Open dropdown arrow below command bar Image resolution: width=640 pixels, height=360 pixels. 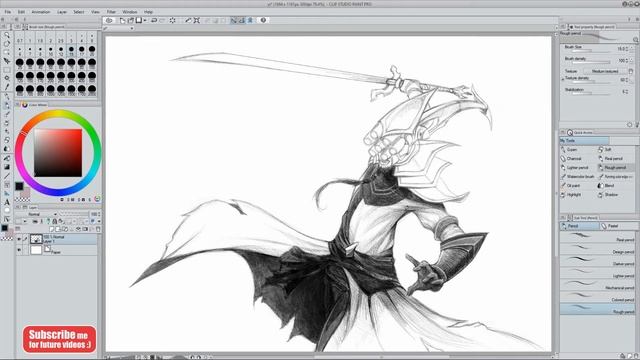(x=131, y=29)
